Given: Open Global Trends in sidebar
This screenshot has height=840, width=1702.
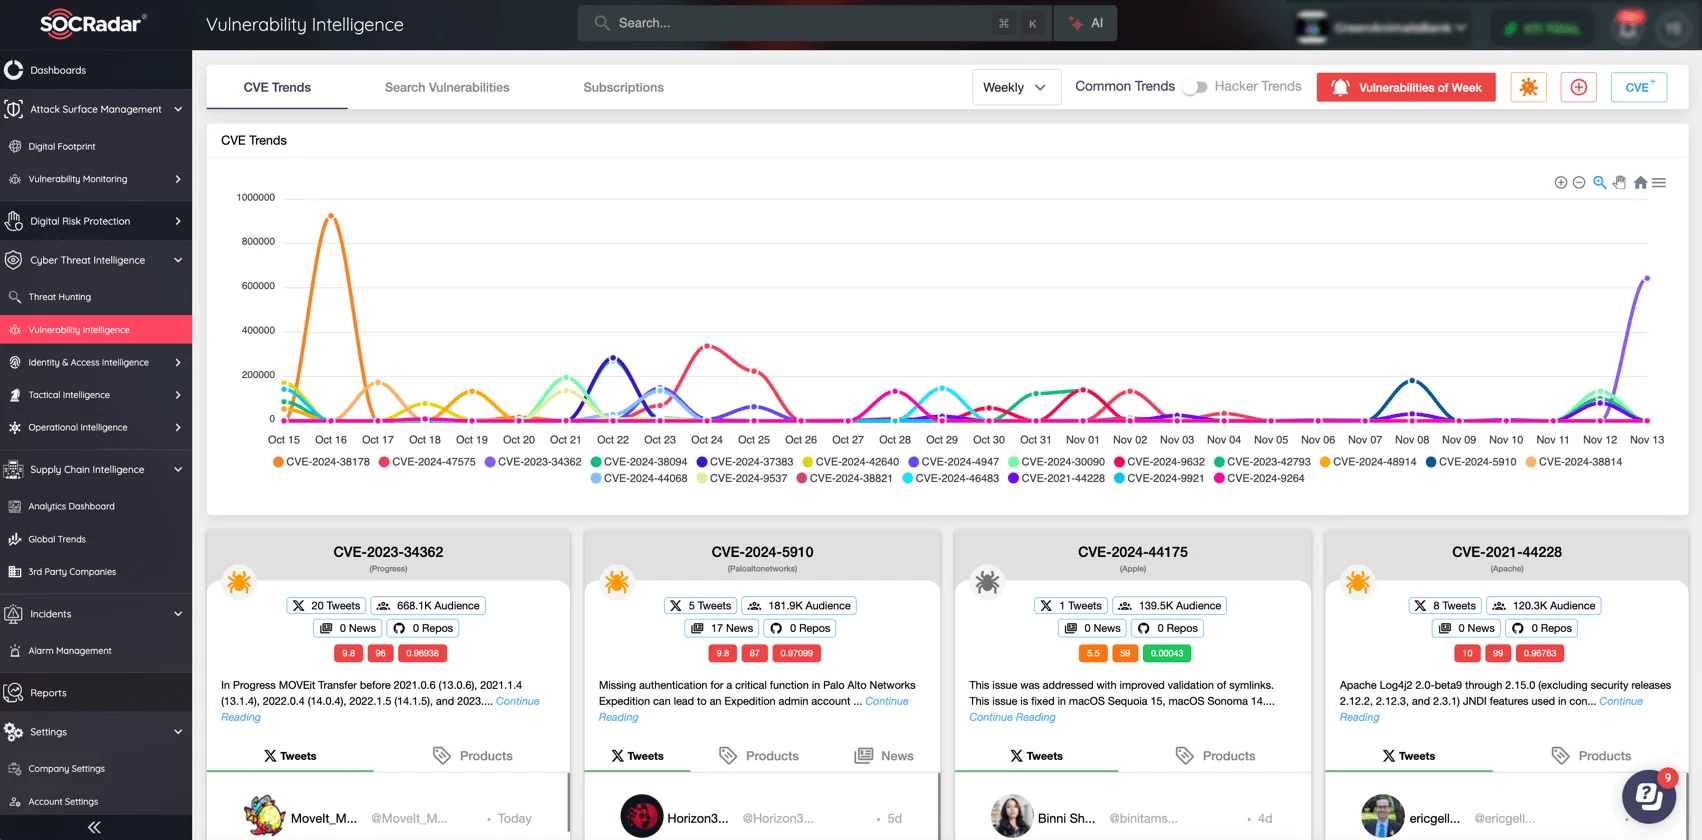Looking at the screenshot, I should tap(96, 539).
